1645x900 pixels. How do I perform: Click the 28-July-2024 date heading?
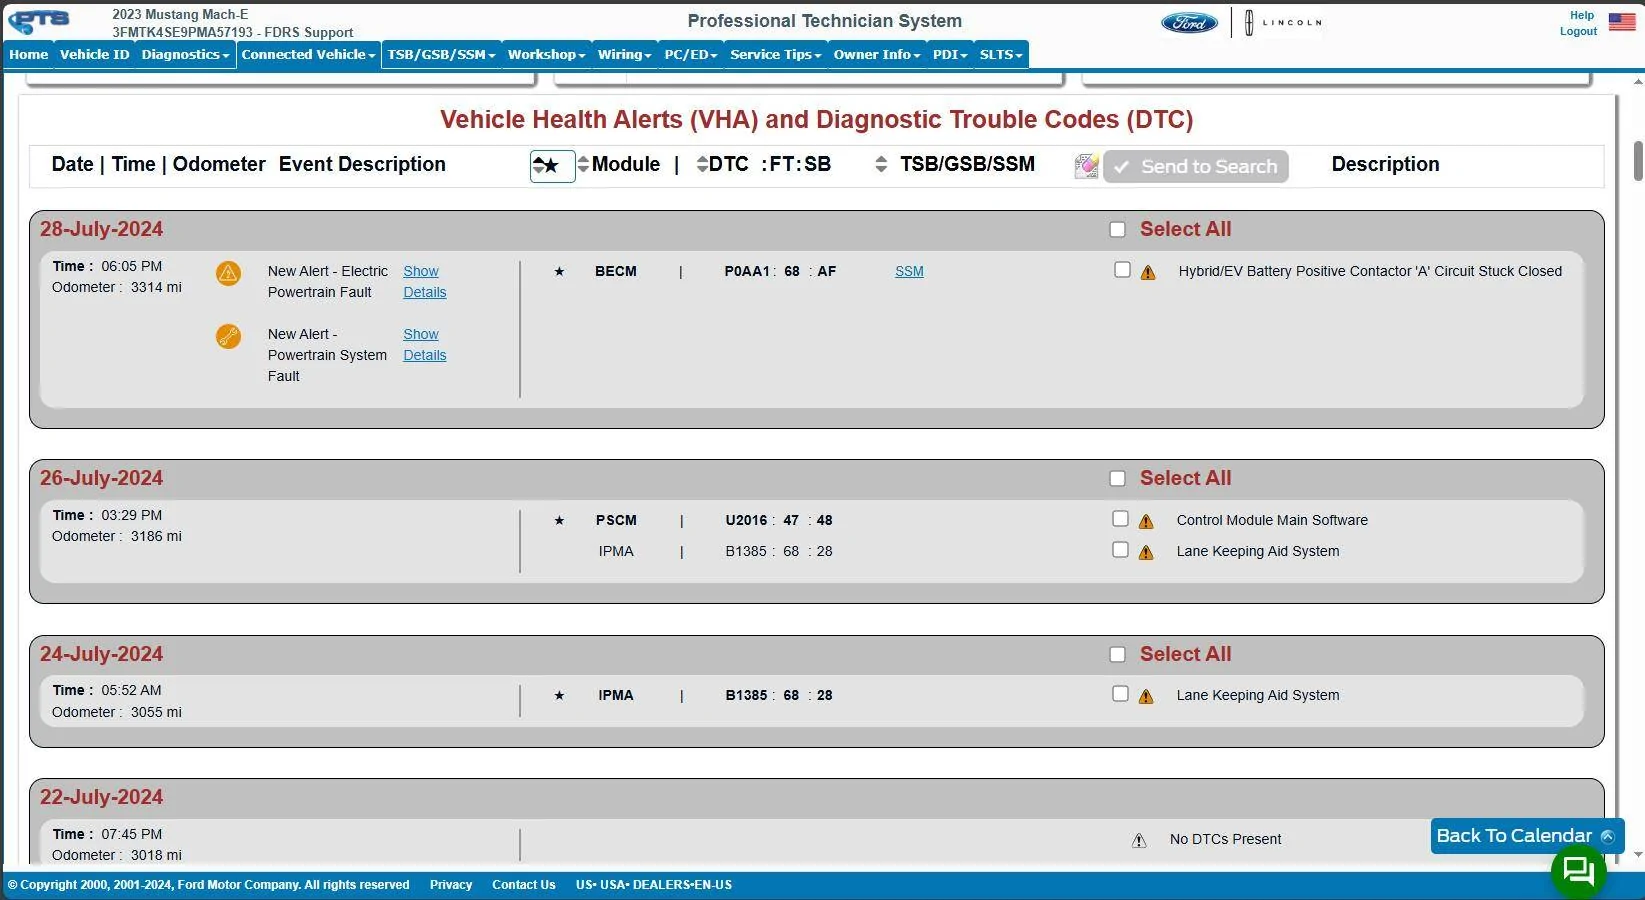tap(101, 229)
